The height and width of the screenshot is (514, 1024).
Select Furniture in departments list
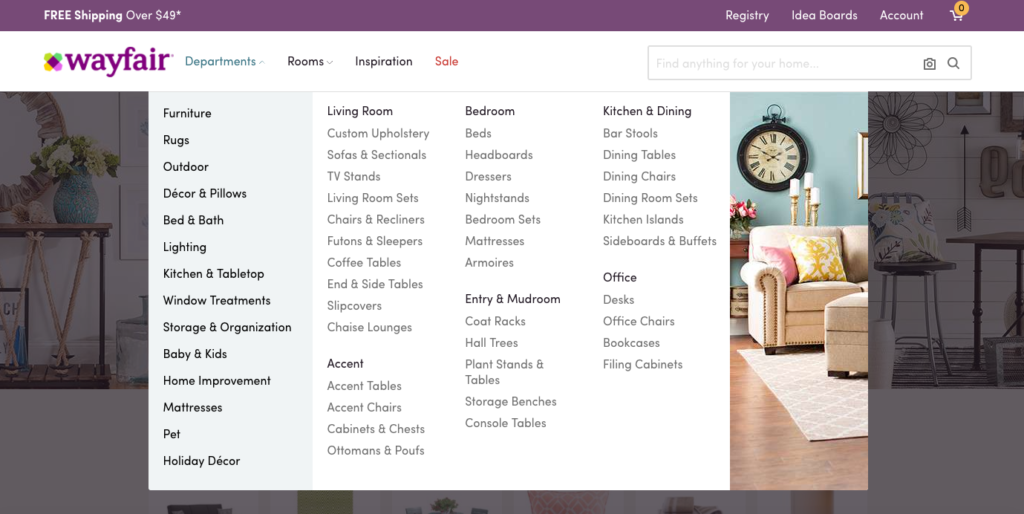tap(187, 113)
